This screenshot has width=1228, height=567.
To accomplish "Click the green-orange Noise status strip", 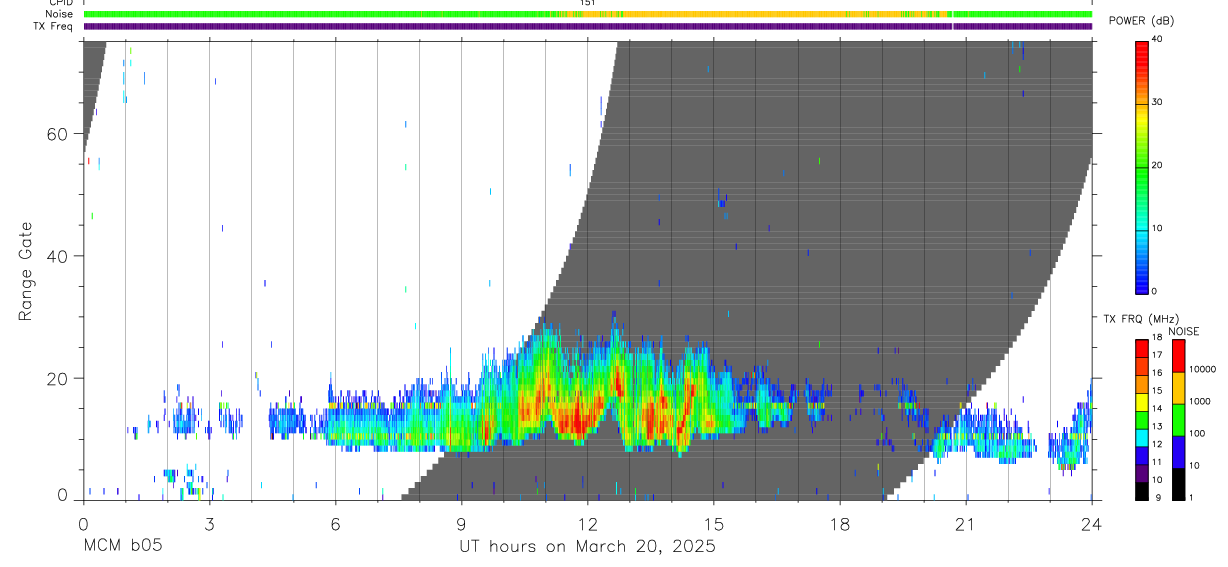I will (x=588, y=14).
